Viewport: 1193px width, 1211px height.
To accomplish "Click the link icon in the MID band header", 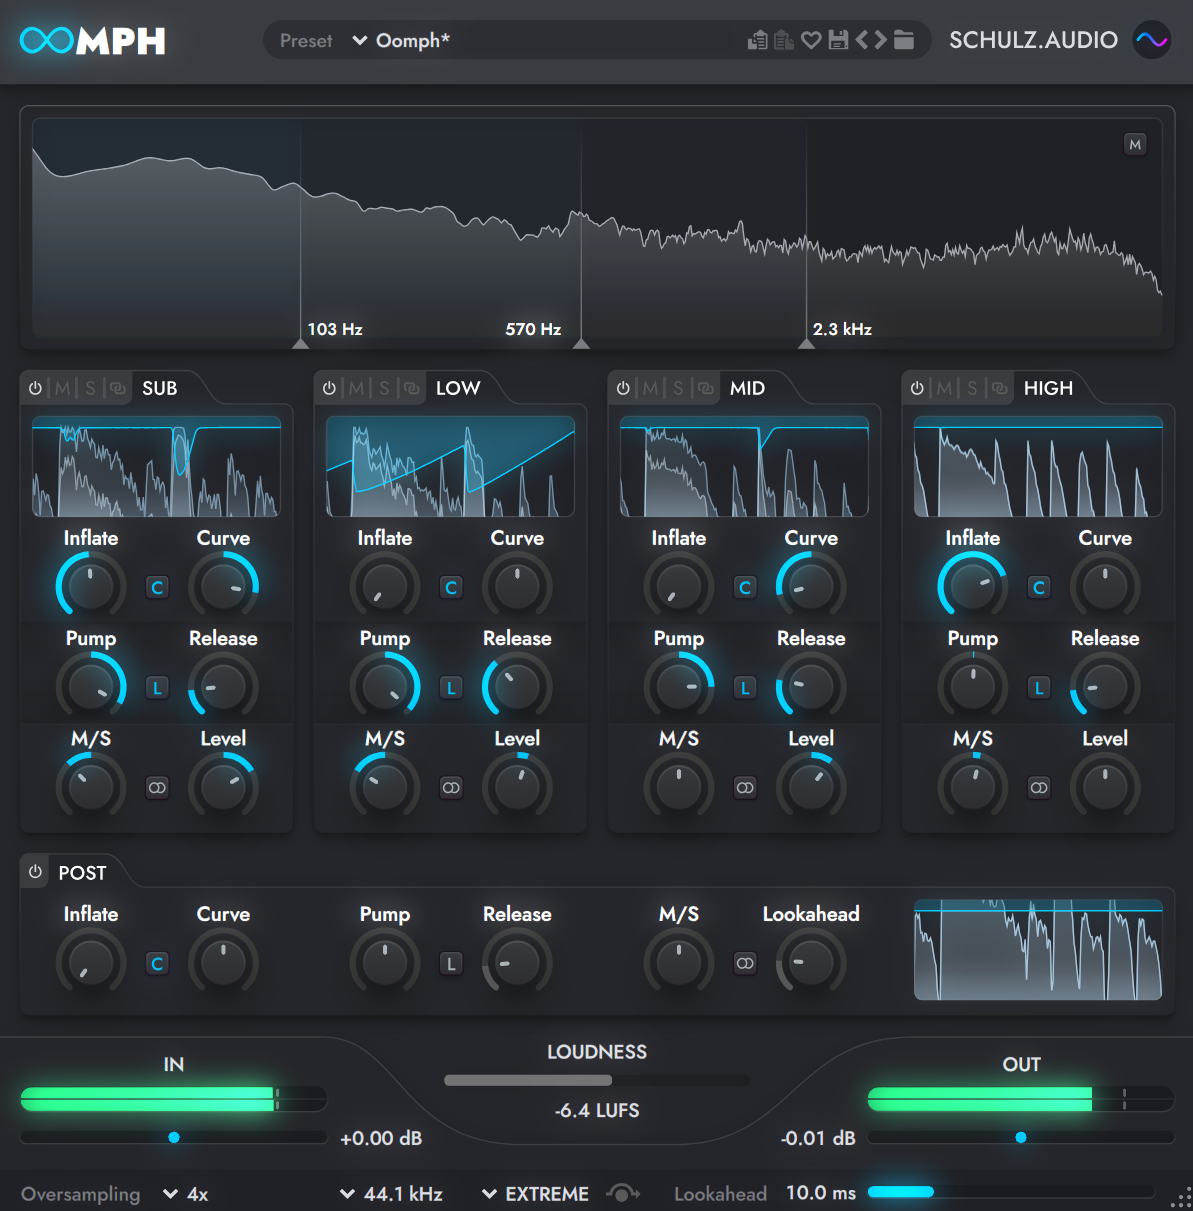I will [707, 388].
